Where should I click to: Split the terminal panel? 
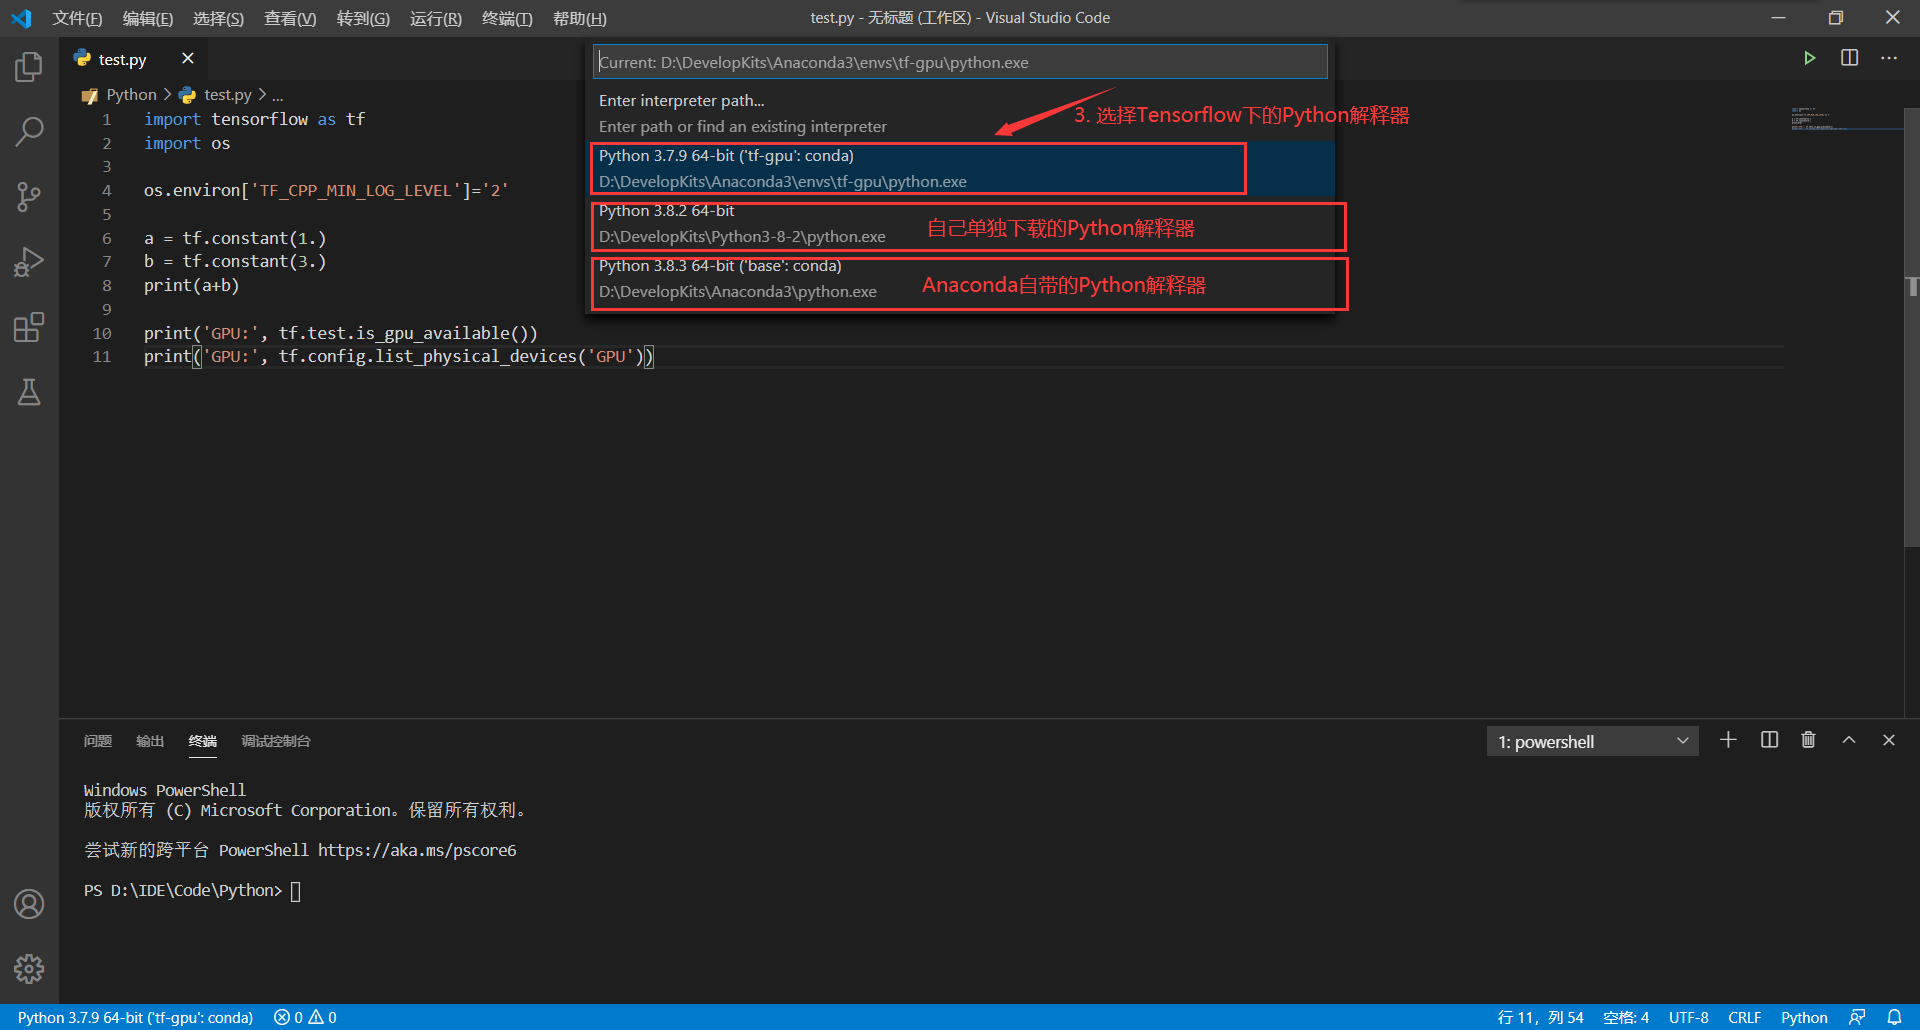(1769, 740)
